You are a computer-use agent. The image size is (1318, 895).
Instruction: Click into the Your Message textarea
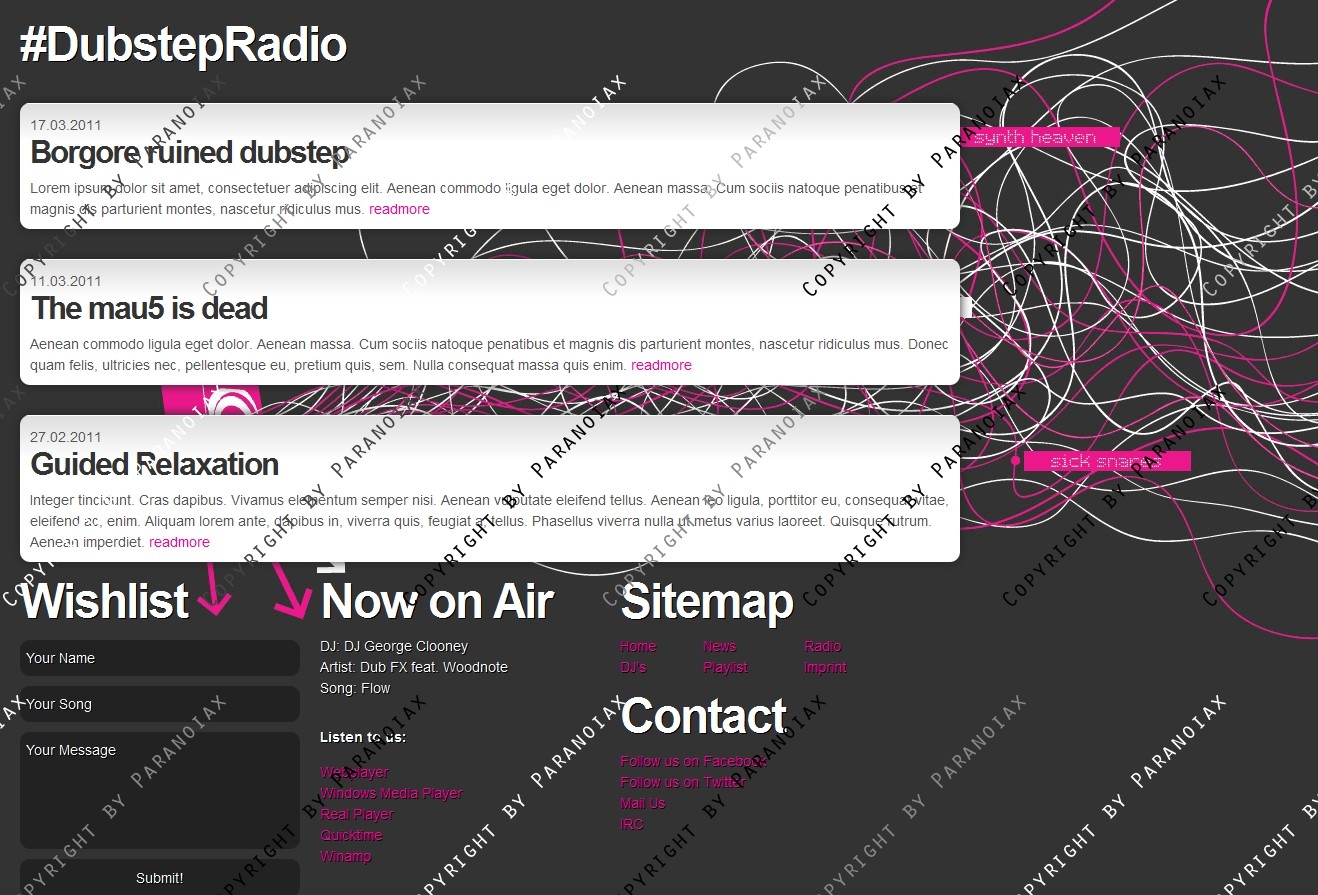tap(160, 790)
